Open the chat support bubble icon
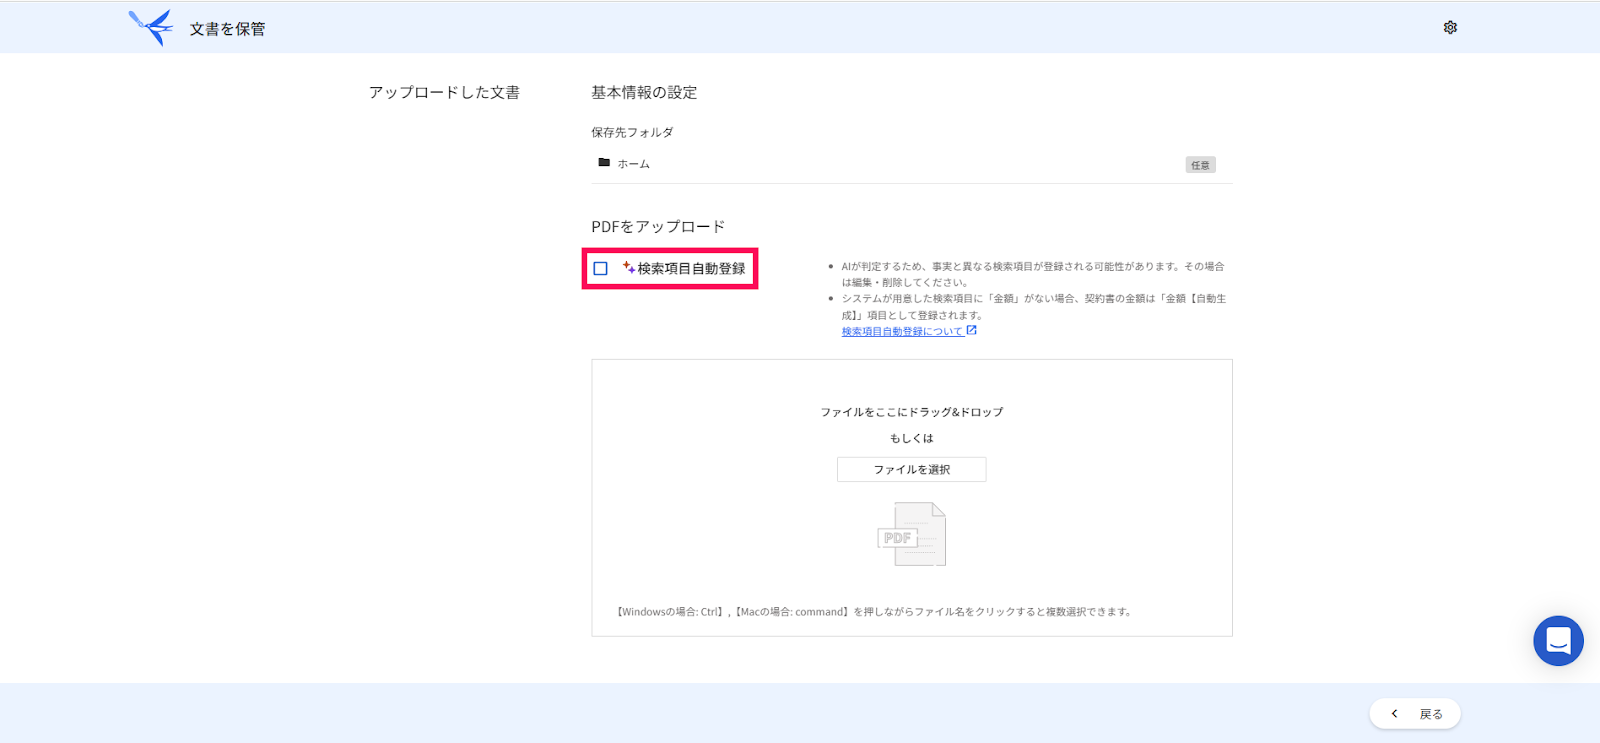The image size is (1600, 743). tap(1558, 640)
